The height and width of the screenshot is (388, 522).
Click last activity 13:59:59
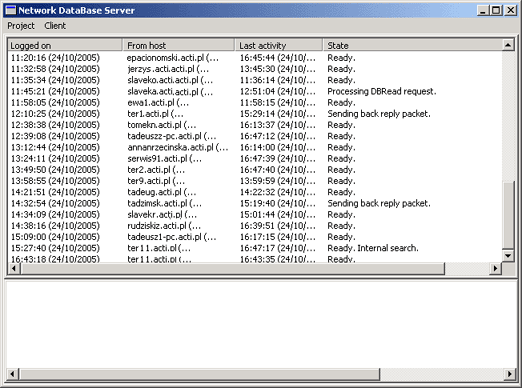point(277,181)
